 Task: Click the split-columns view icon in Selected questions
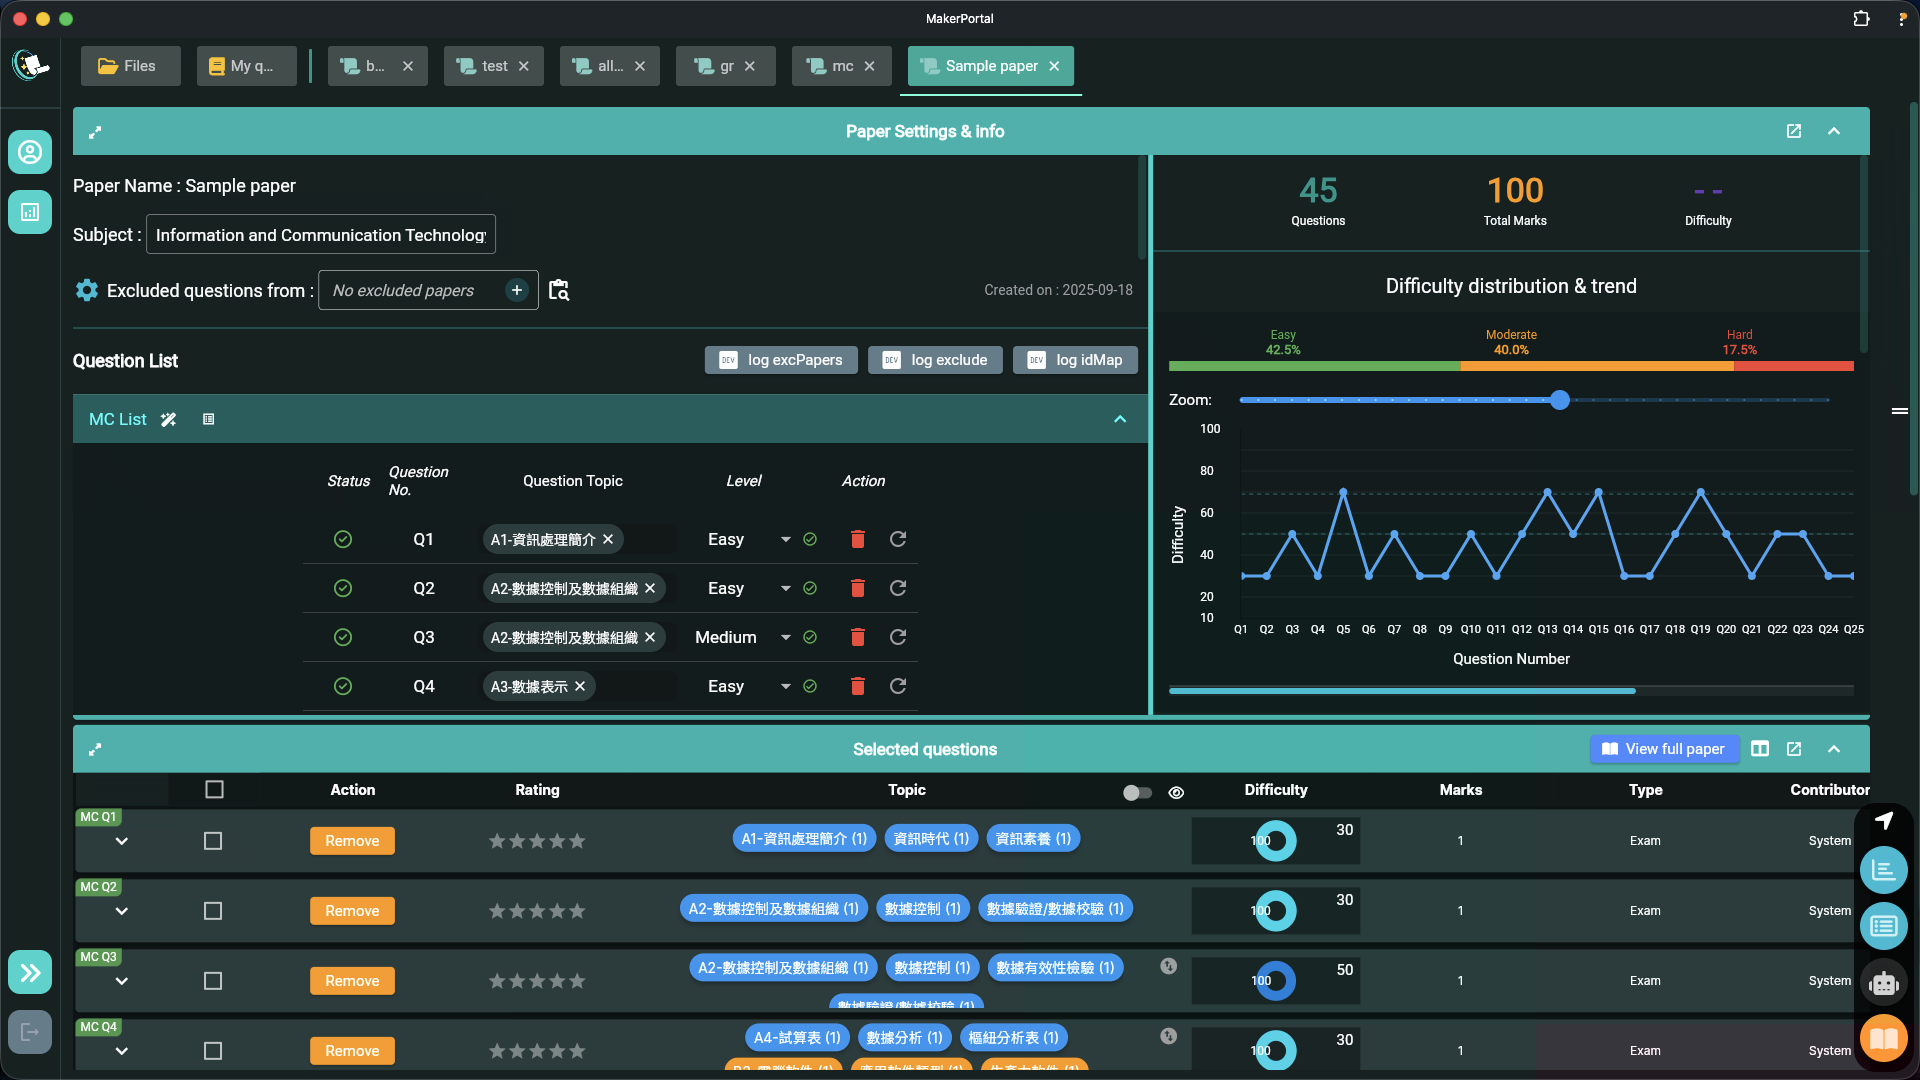point(1760,749)
